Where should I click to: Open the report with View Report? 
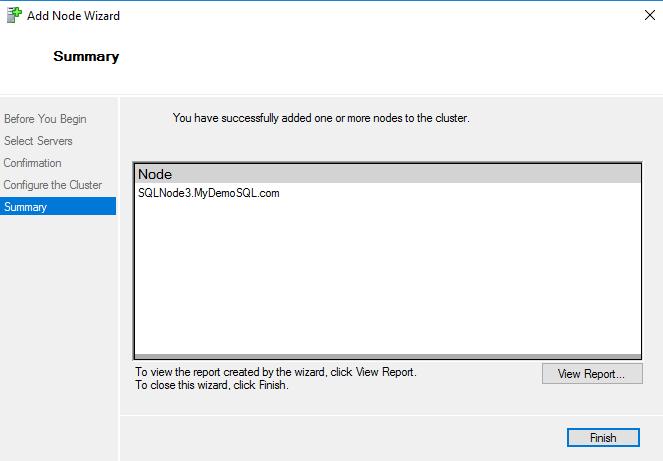click(x=592, y=374)
